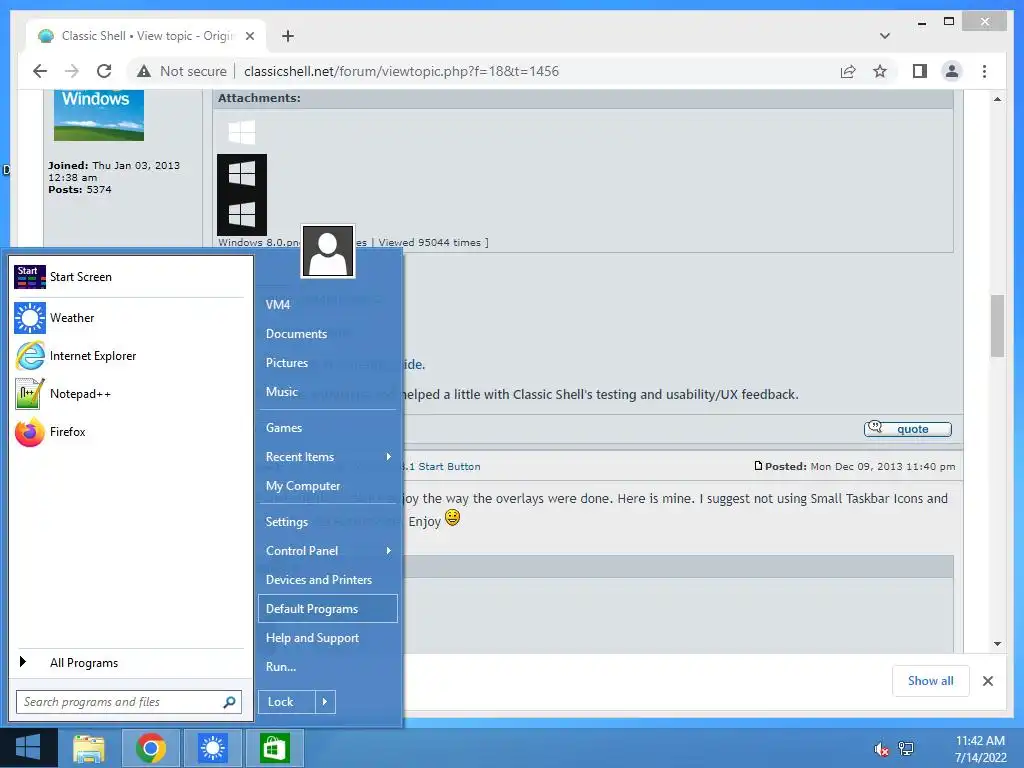The height and width of the screenshot is (768, 1024).
Task: Open My Computer from Start menu
Action: tap(303, 486)
